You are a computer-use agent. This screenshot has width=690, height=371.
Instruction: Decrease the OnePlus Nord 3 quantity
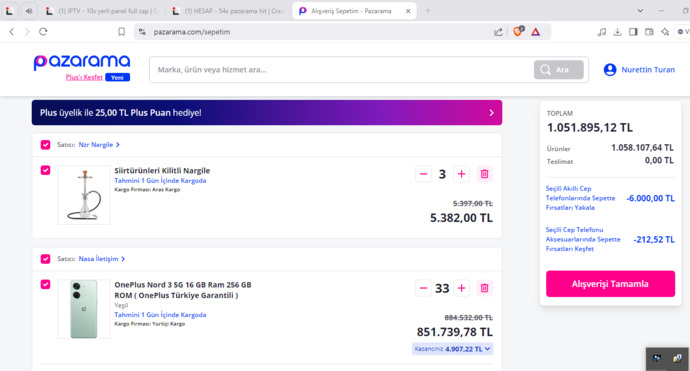click(423, 288)
